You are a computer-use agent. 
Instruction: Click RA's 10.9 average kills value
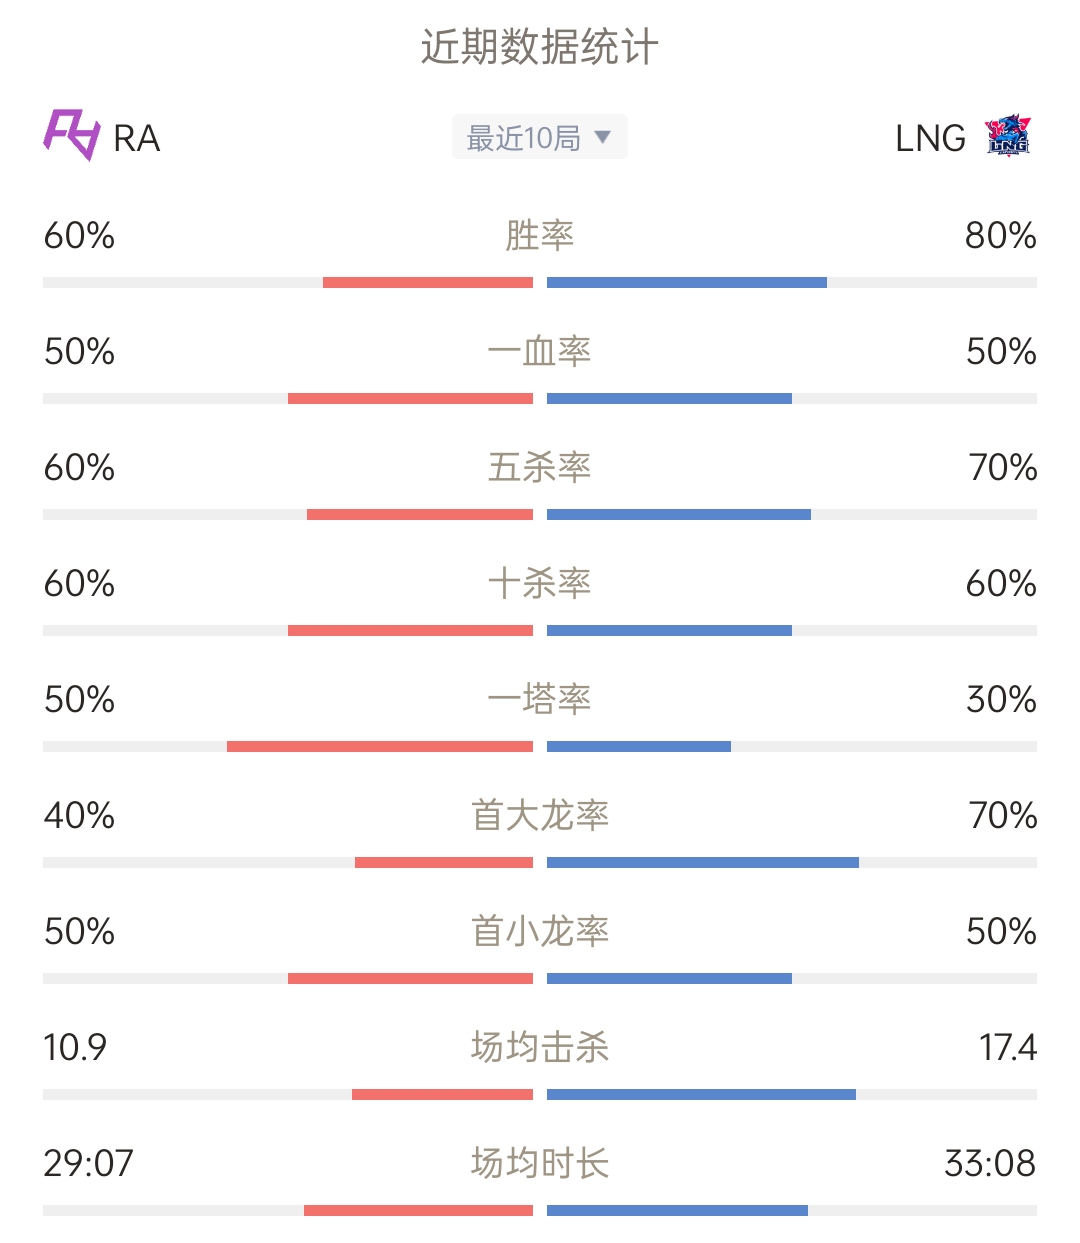(x=75, y=1048)
